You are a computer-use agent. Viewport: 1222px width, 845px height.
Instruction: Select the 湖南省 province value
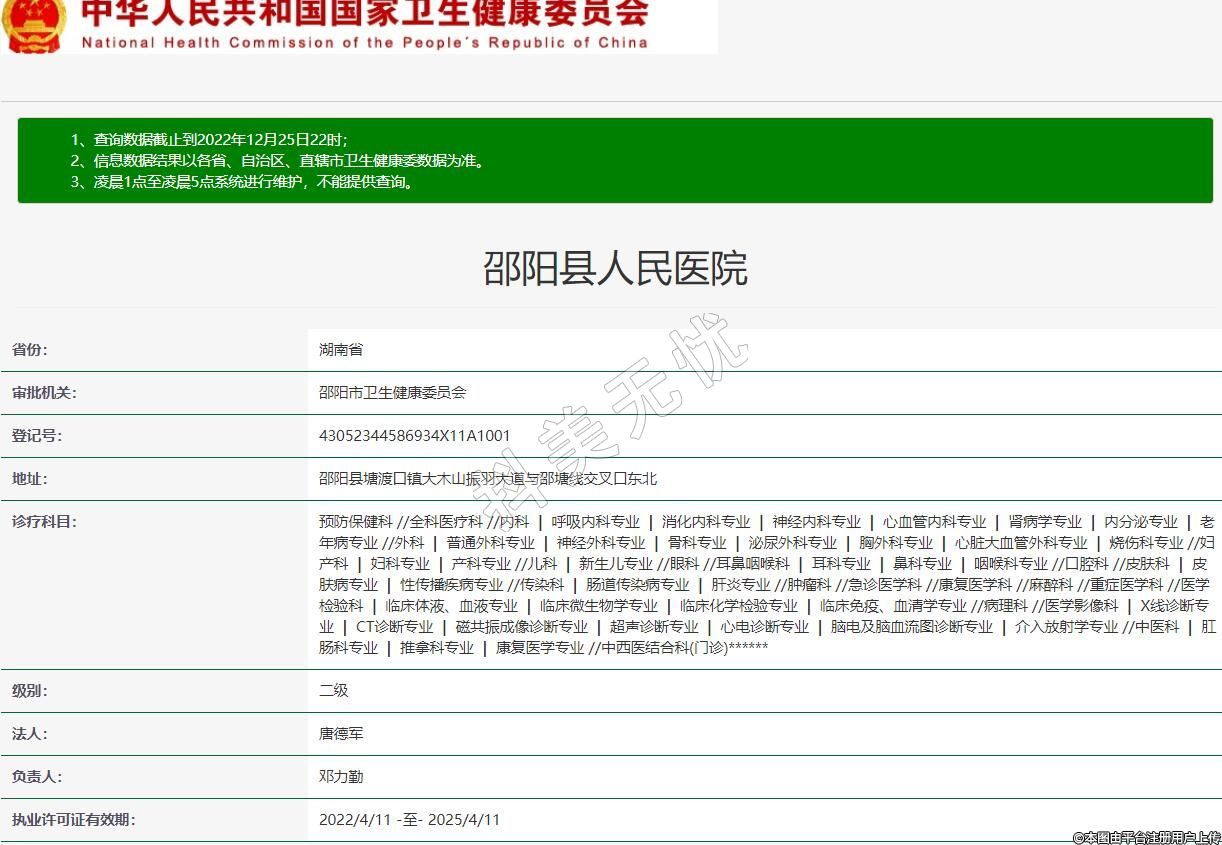tap(341, 350)
